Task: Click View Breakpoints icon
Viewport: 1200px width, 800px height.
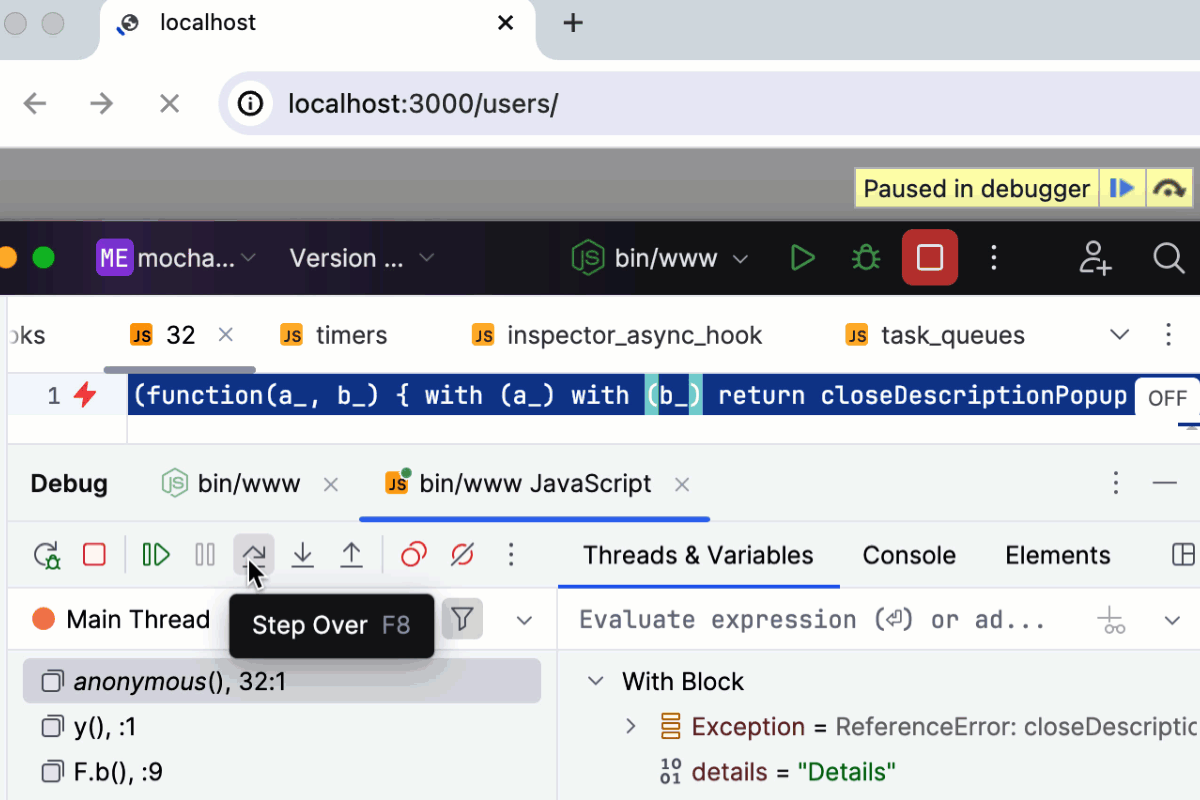Action: click(414, 554)
